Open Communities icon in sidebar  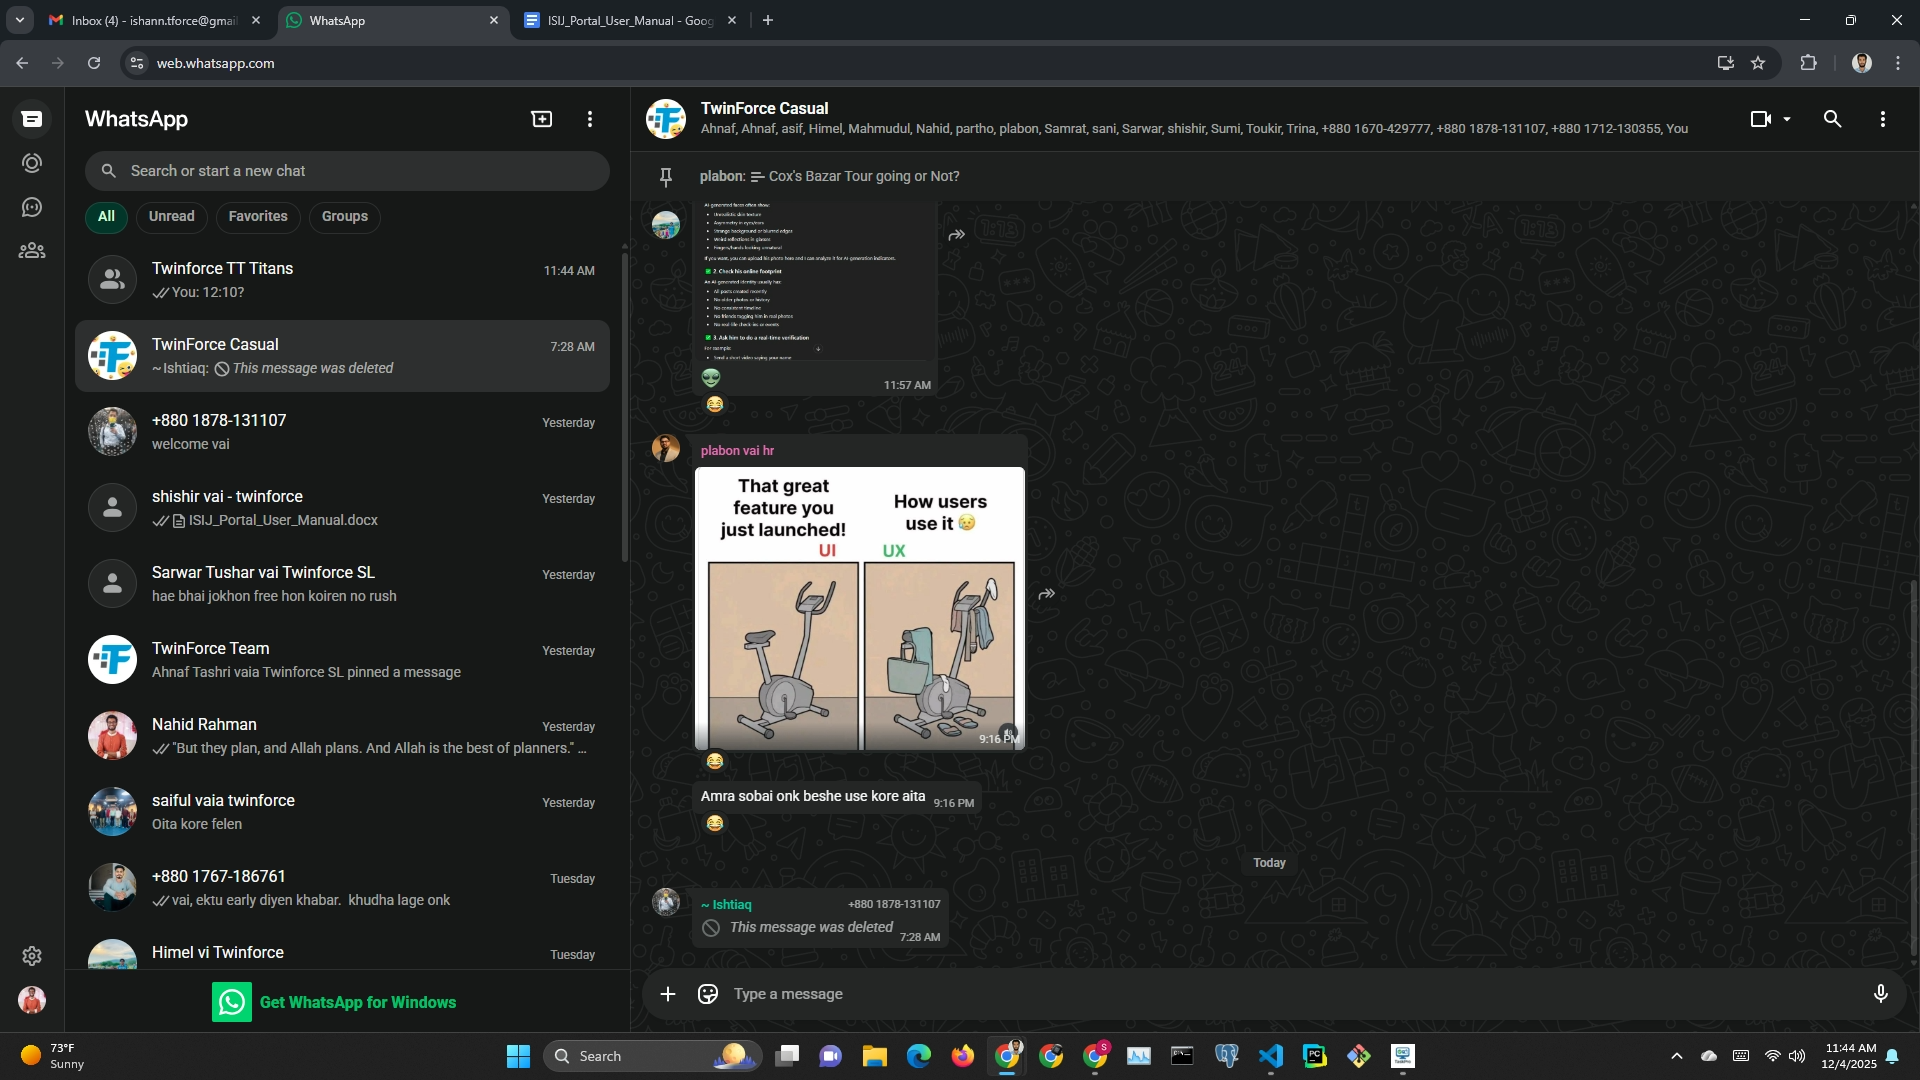32,251
